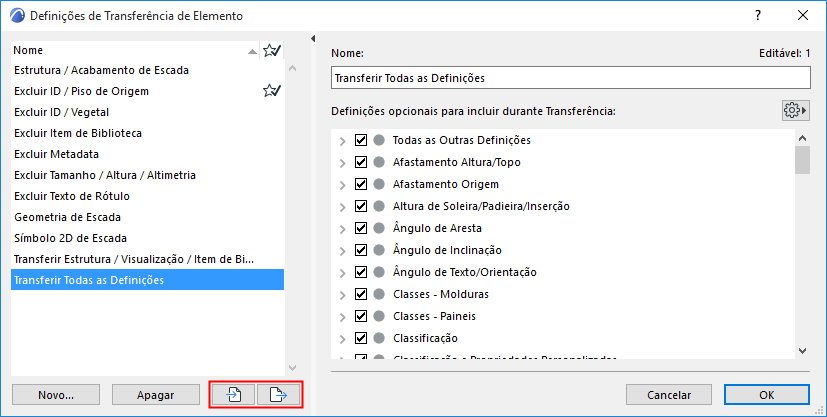Click gray status dot beside Ângulo de Aresta
The height and width of the screenshot is (417, 827).
pyautogui.click(x=379, y=228)
